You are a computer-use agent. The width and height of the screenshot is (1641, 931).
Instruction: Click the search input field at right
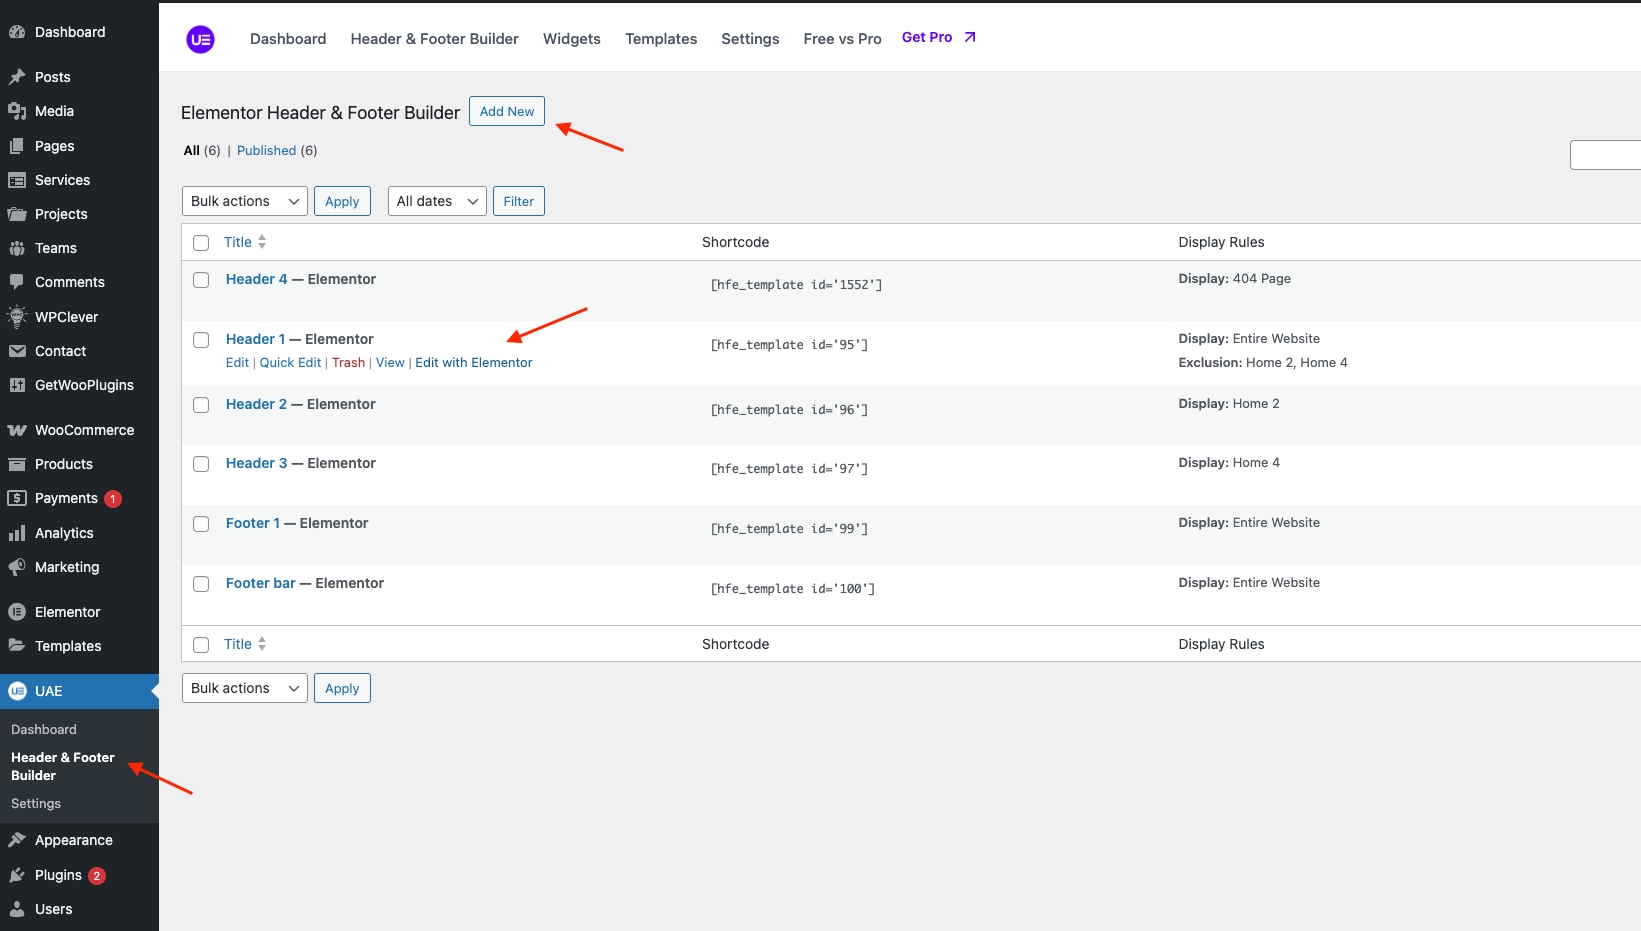1605,155
